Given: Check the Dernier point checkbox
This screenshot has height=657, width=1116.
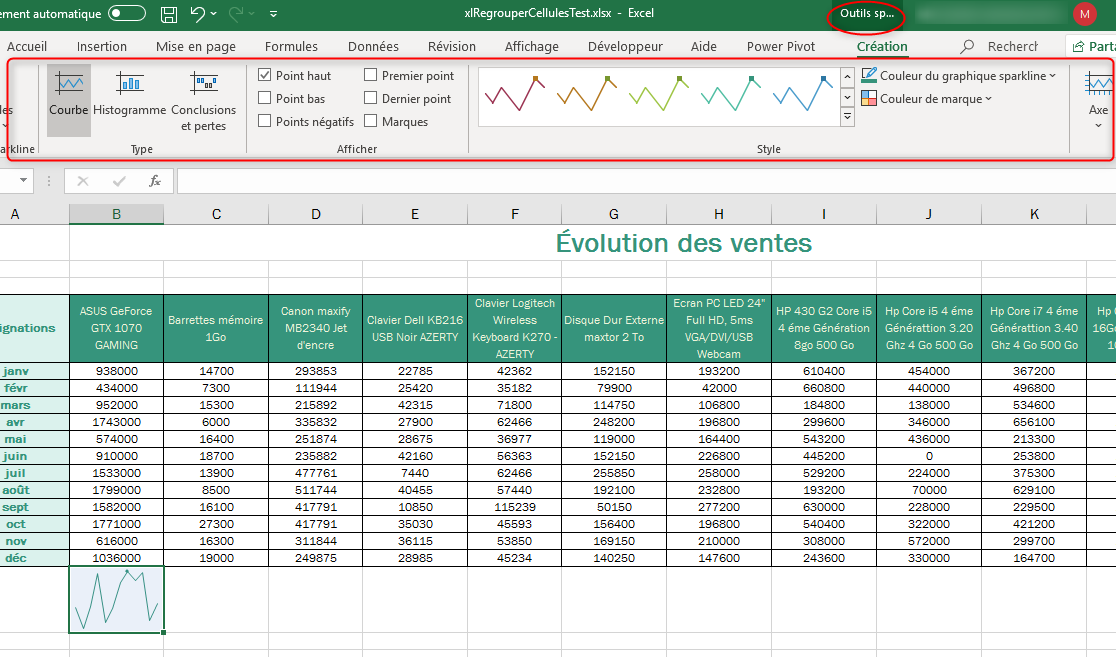Looking at the screenshot, I should coord(371,98).
